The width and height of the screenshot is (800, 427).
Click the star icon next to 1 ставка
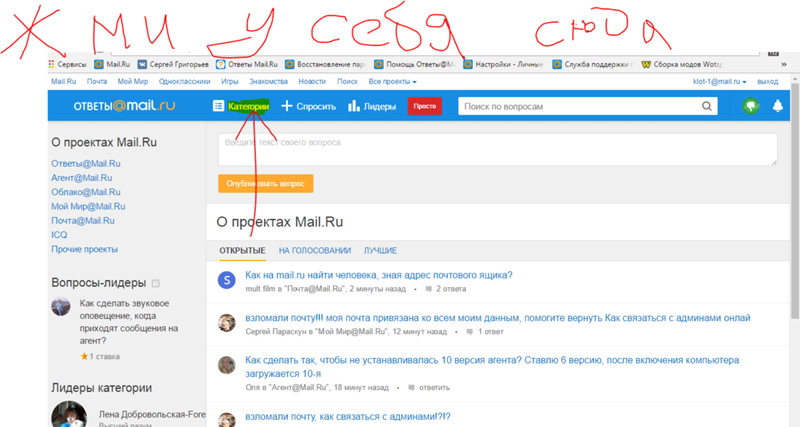[84, 356]
